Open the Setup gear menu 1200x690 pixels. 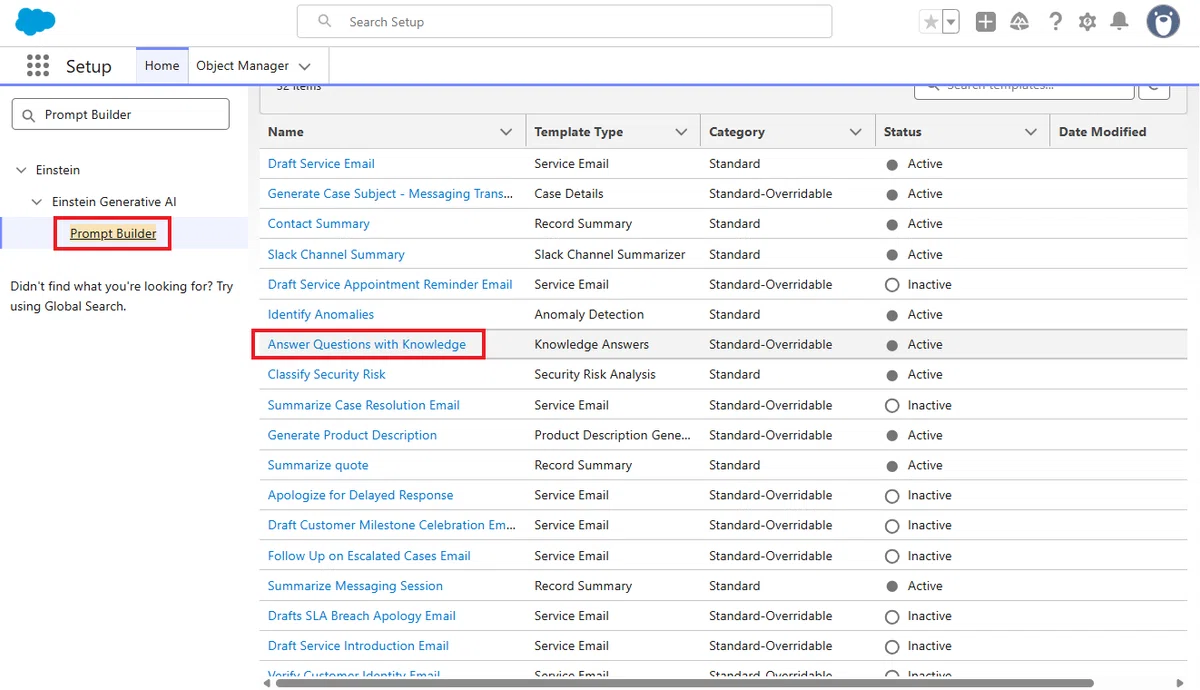(1088, 22)
